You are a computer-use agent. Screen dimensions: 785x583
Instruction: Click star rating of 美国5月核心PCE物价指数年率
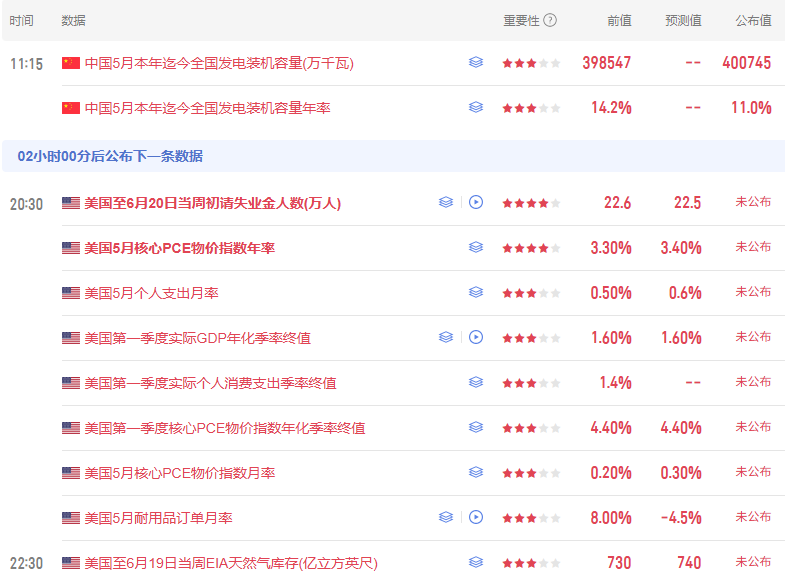pyautogui.click(x=531, y=248)
